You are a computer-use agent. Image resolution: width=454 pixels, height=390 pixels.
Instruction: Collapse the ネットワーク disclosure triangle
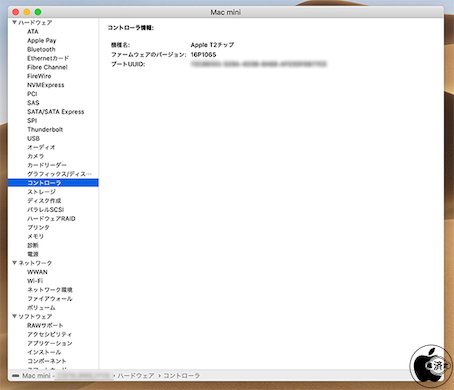(14, 263)
